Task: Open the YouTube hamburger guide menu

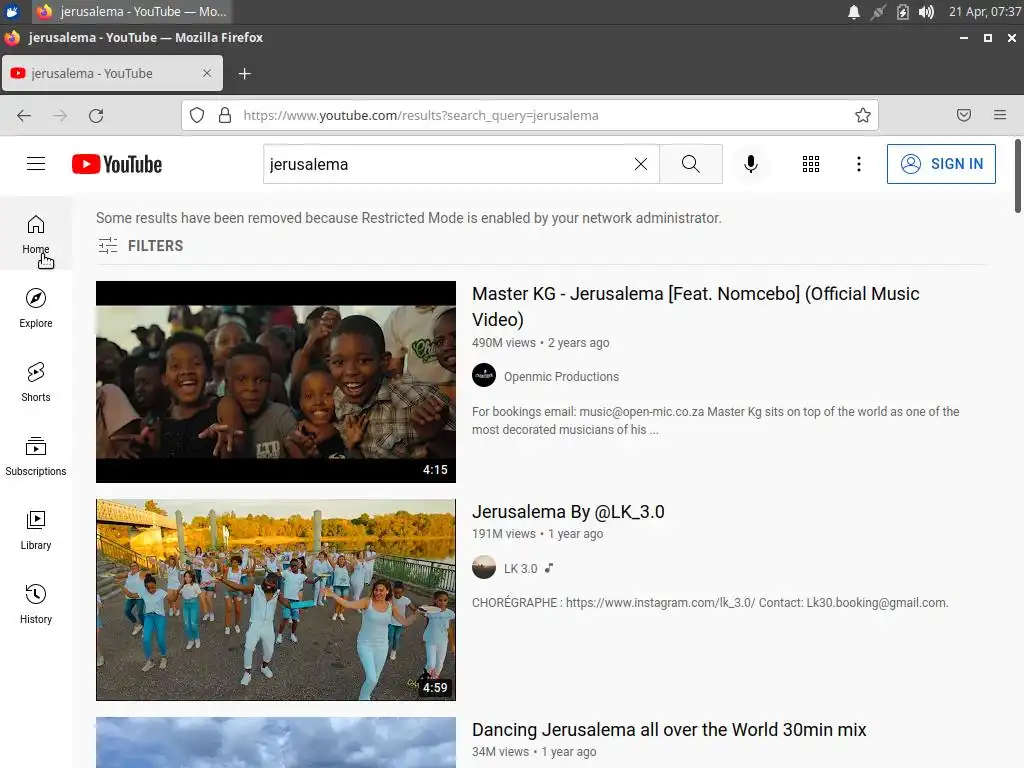Action: coord(36,164)
